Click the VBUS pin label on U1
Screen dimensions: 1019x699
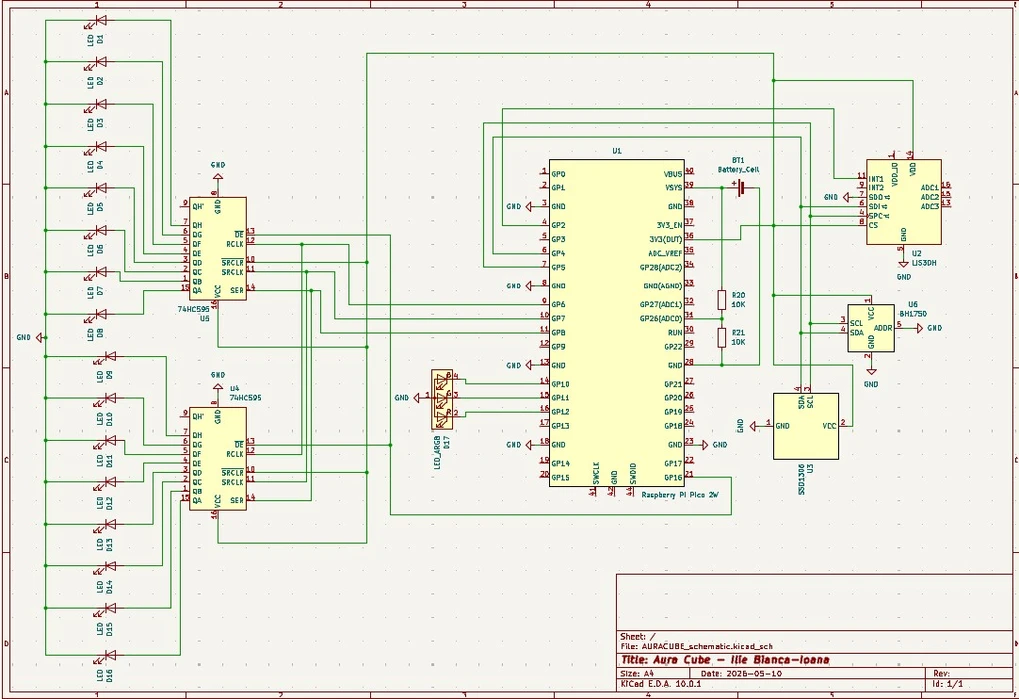[673, 174]
